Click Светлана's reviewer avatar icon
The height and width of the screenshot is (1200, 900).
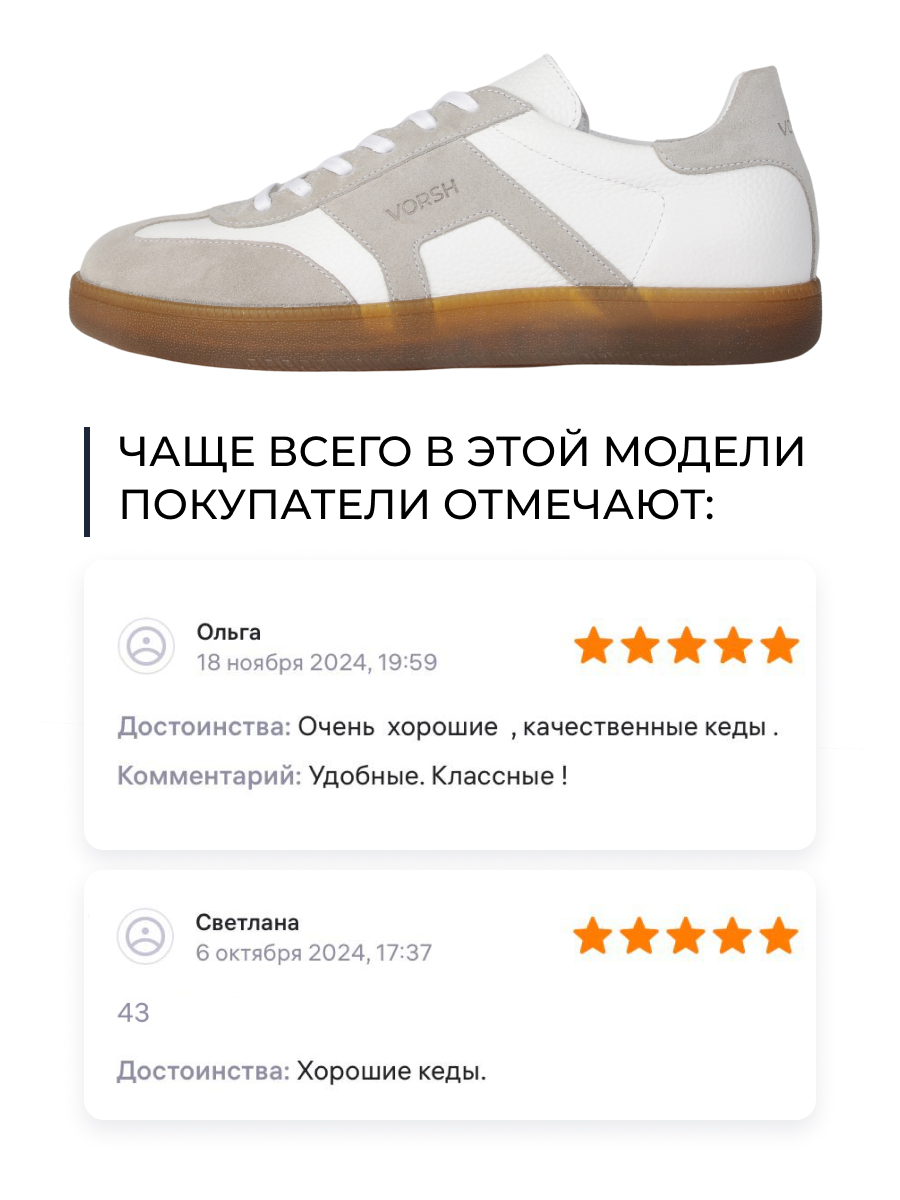click(x=147, y=936)
